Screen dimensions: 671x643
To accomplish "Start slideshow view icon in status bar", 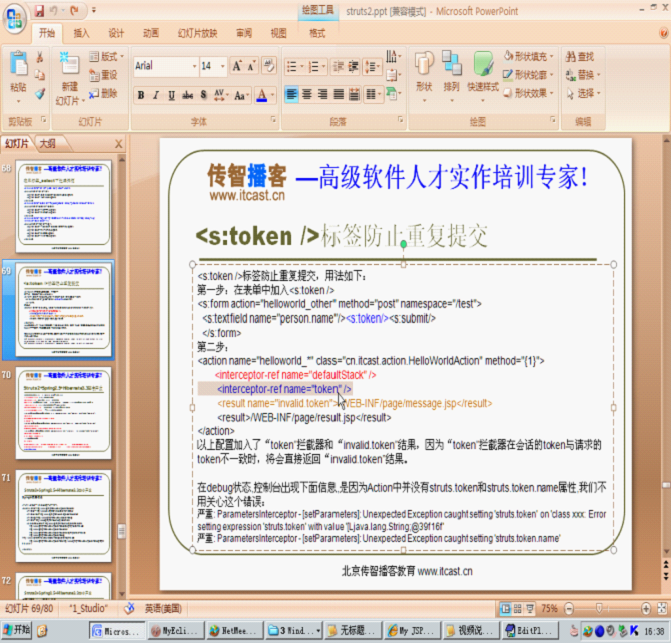I will (530, 608).
